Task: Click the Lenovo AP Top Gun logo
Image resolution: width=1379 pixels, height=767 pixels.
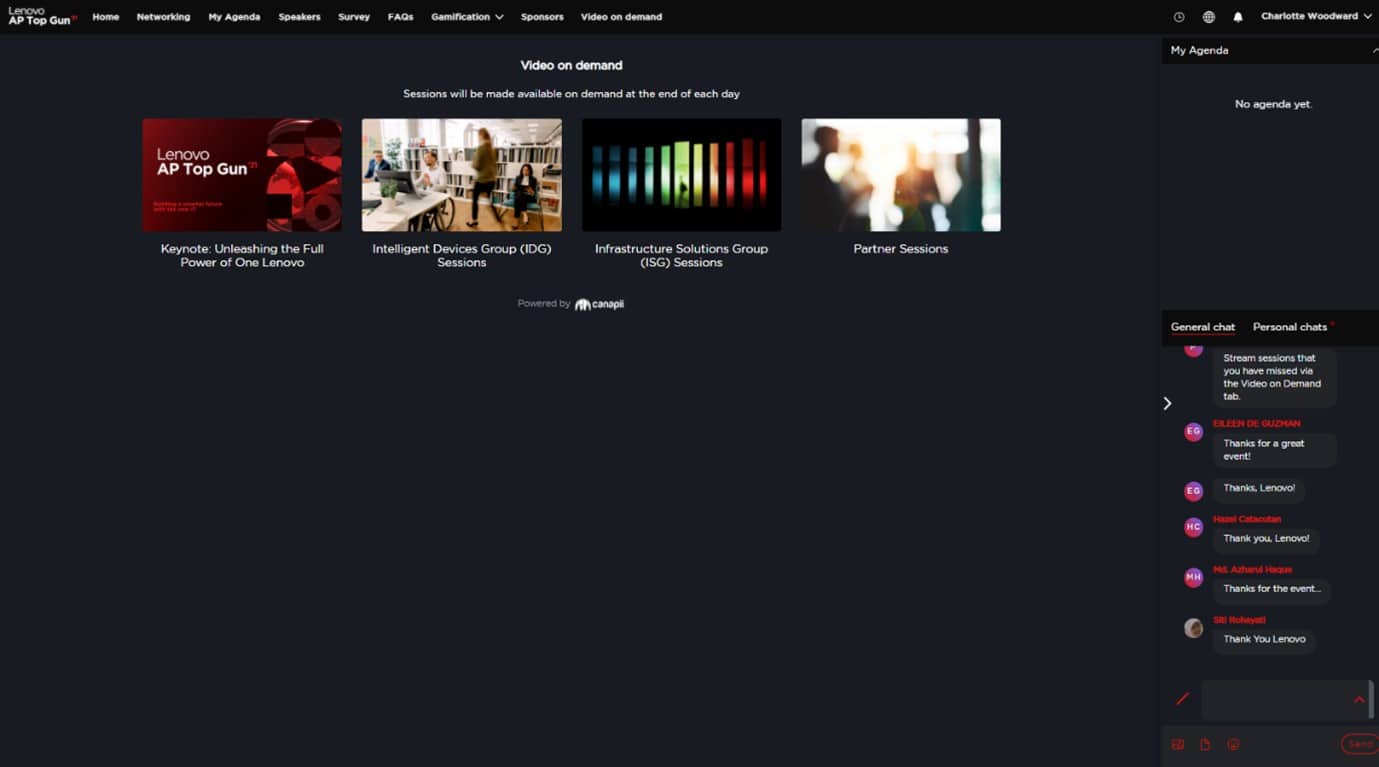Action: [x=42, y=16]
